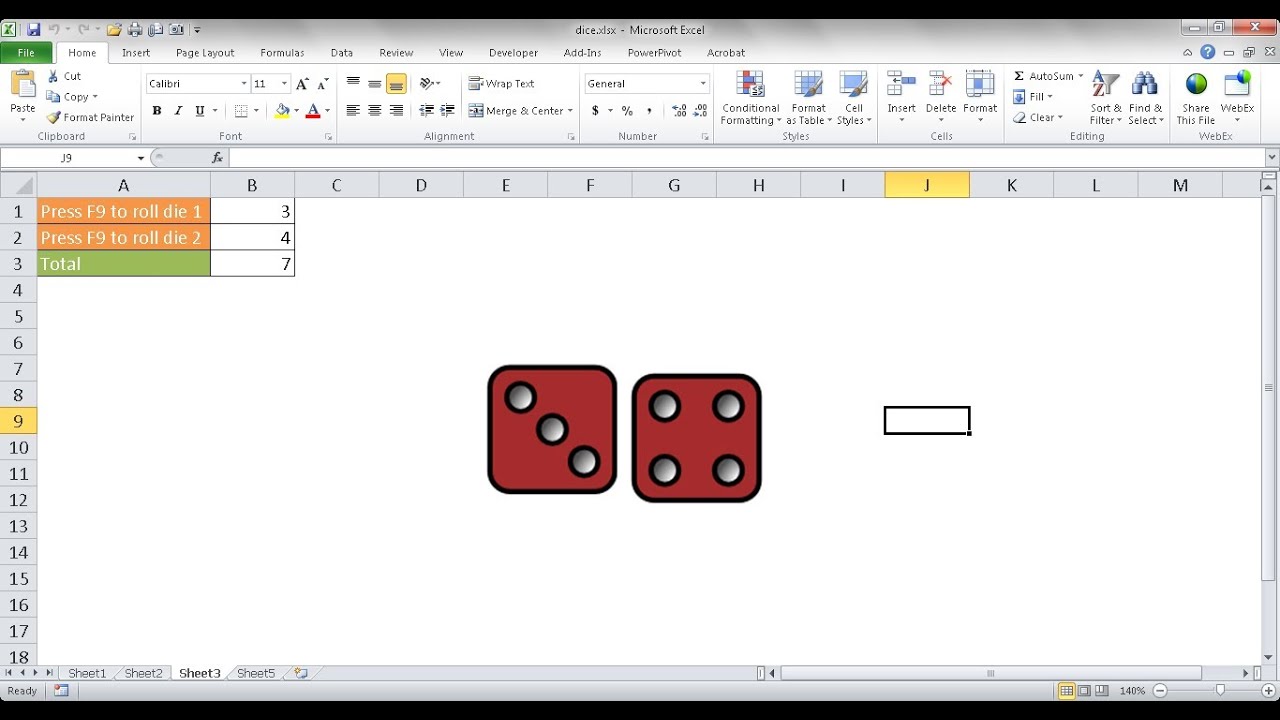
Task: Switch to the Sheet1 worksheet tab
Action: point(87,673)
